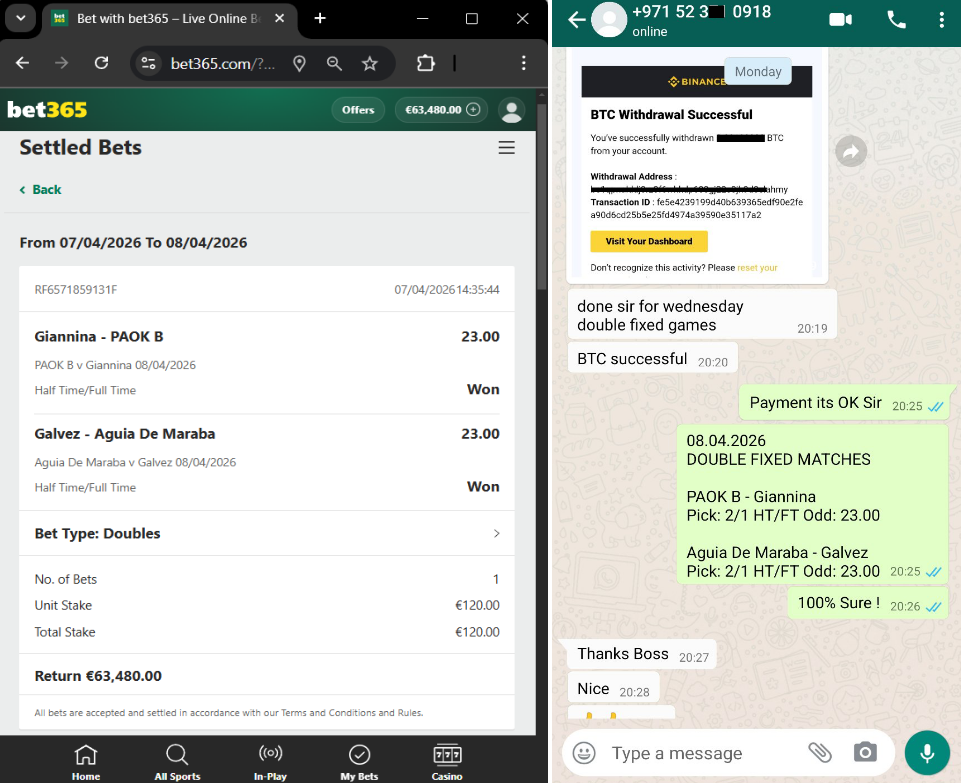
Task: Click the Back link
Action: coord(41,190)
